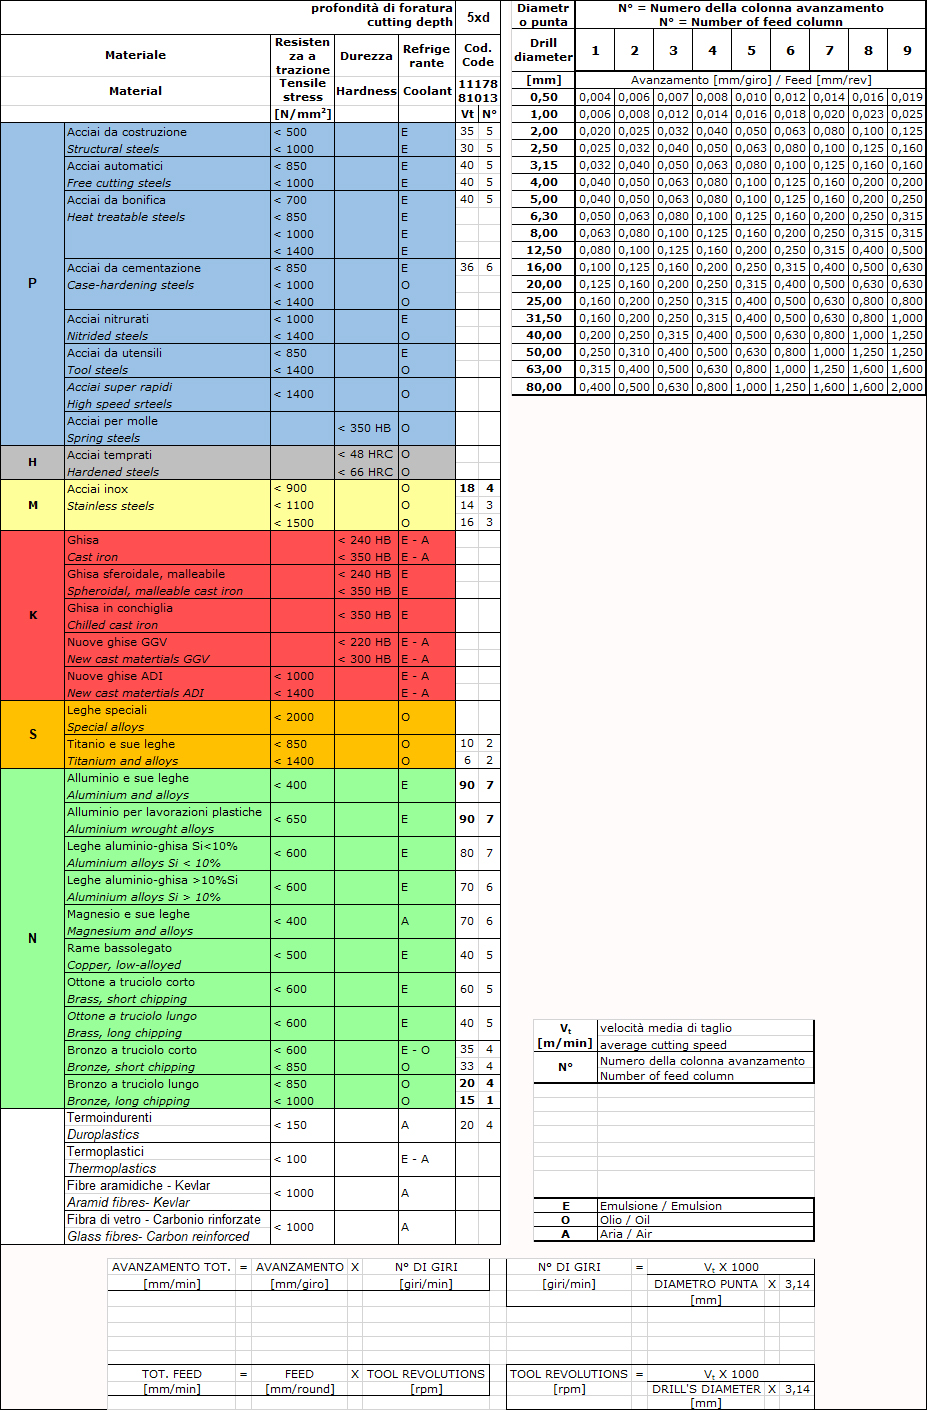
Task: Select the '80,00' drill diameter row header
Action: (x=544, y=387)
